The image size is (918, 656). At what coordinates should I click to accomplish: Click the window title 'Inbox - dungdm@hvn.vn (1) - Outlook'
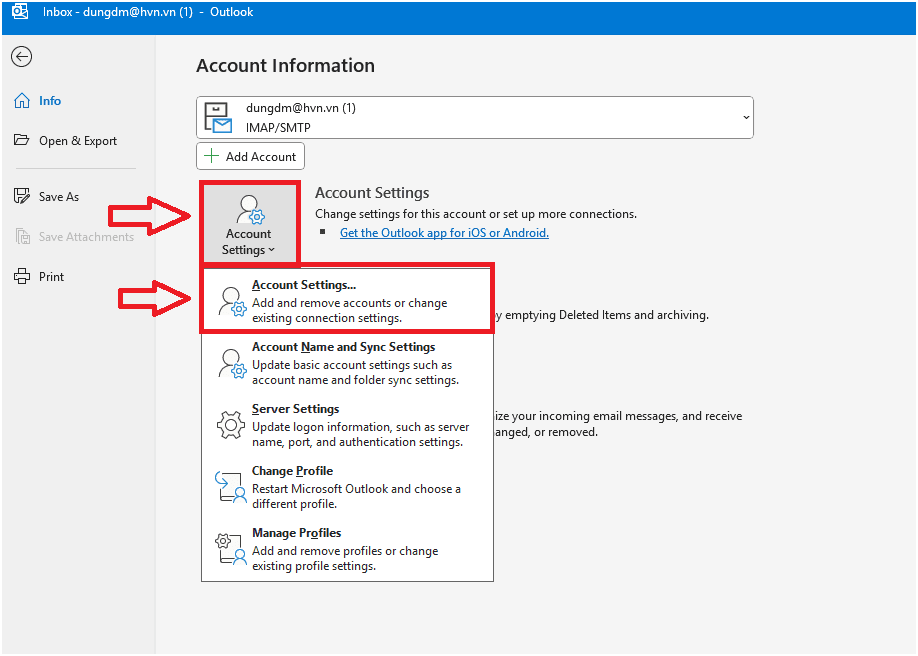(x=148, y=12)
